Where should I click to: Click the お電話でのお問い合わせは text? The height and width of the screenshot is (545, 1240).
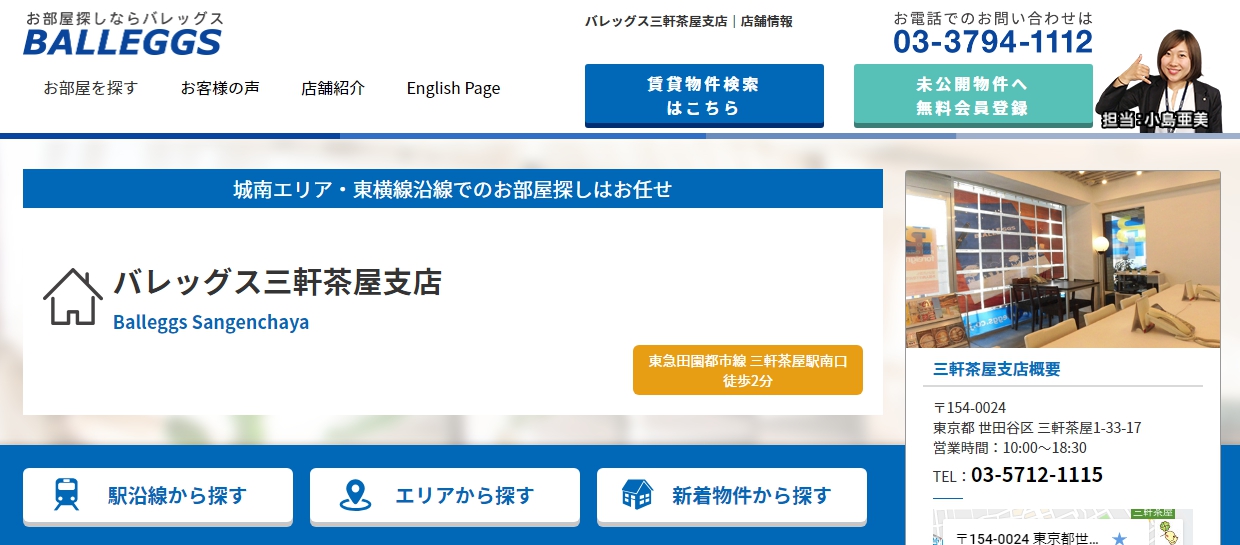coord(993,17)
